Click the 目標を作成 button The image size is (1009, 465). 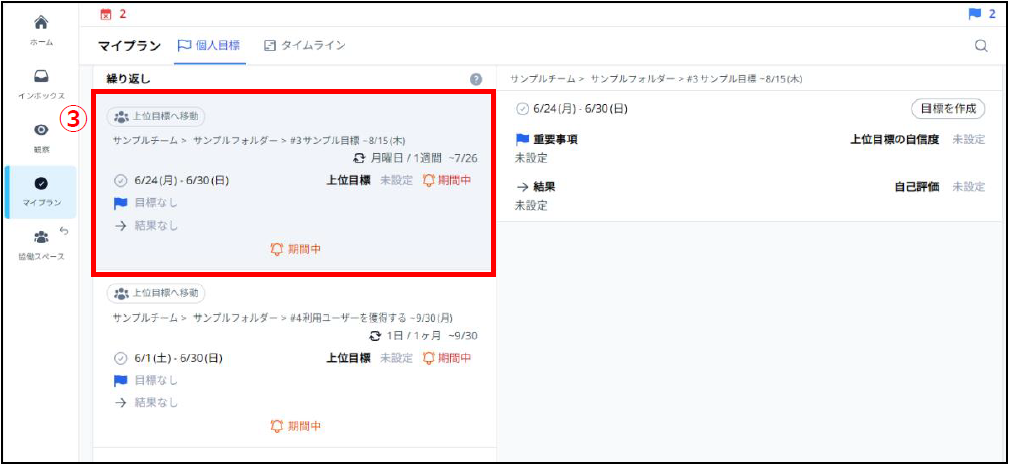[948, 109]
